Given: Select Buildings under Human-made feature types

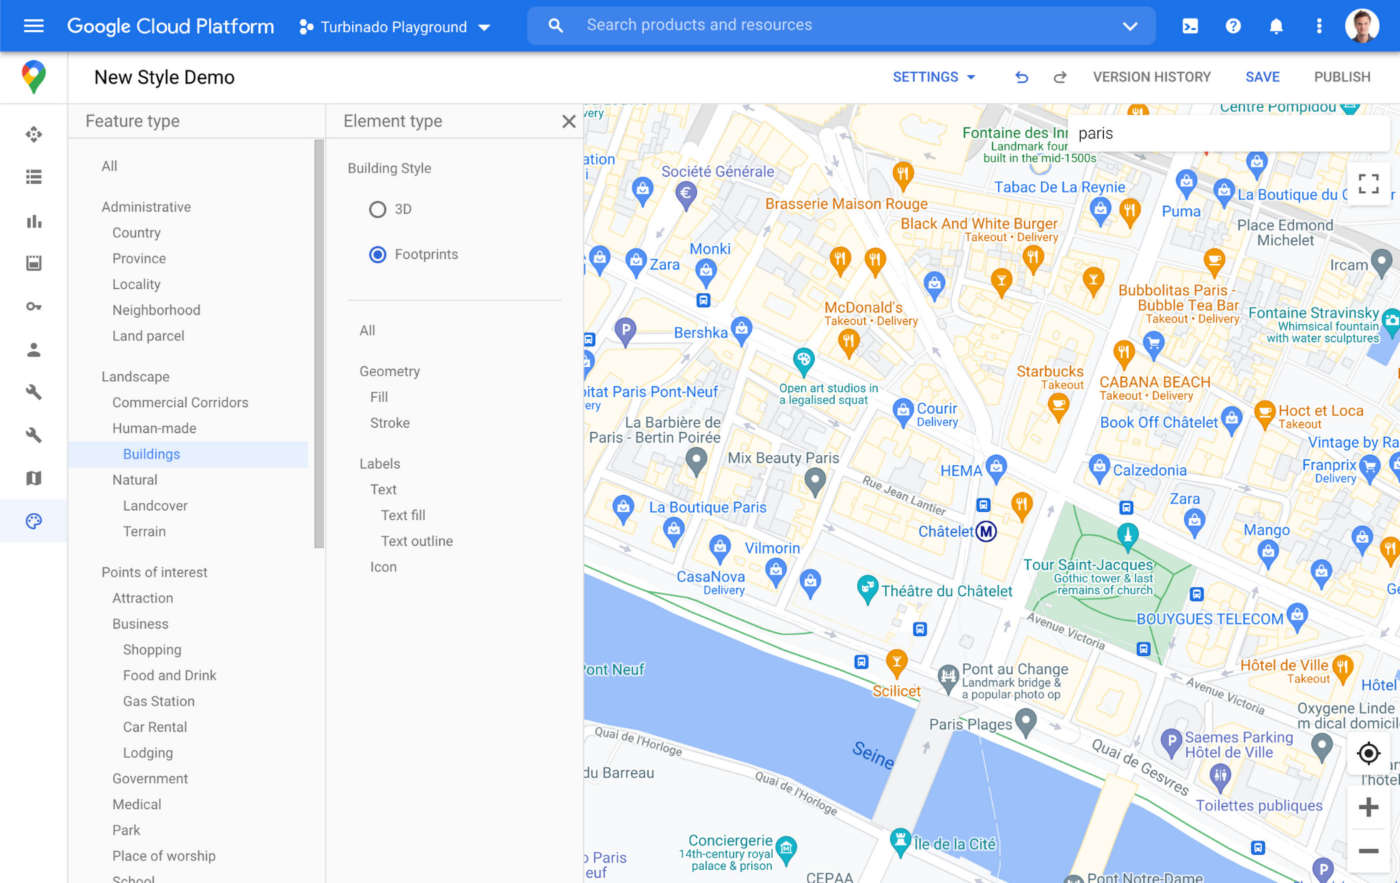Looking at the screenshot, I should tap(151, 453).
